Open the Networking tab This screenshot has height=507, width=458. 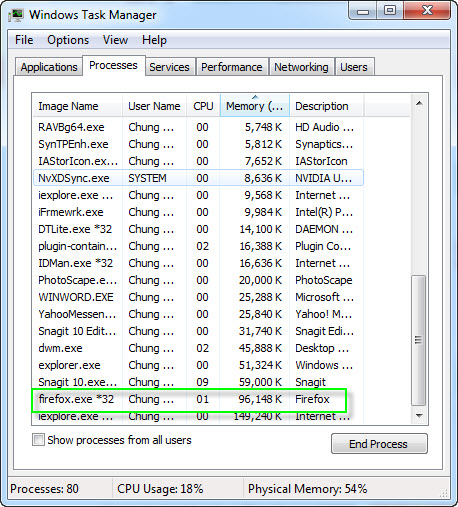[301, 67]
